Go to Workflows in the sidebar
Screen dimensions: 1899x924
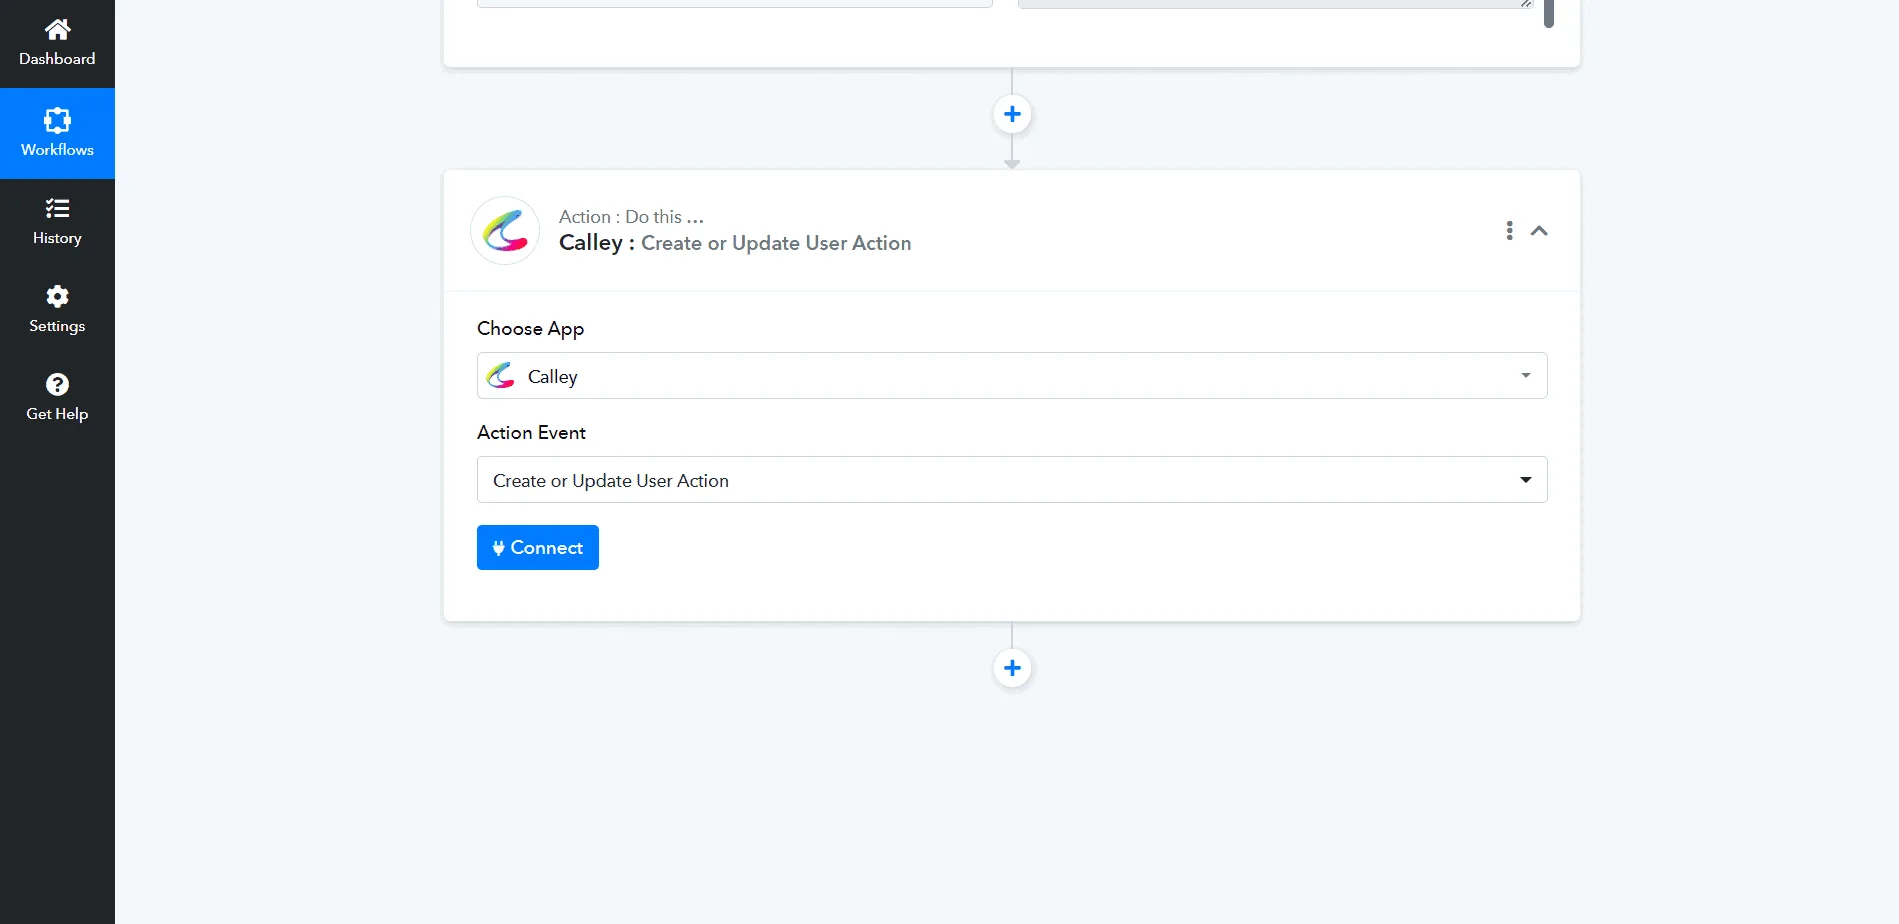(57, 133)
